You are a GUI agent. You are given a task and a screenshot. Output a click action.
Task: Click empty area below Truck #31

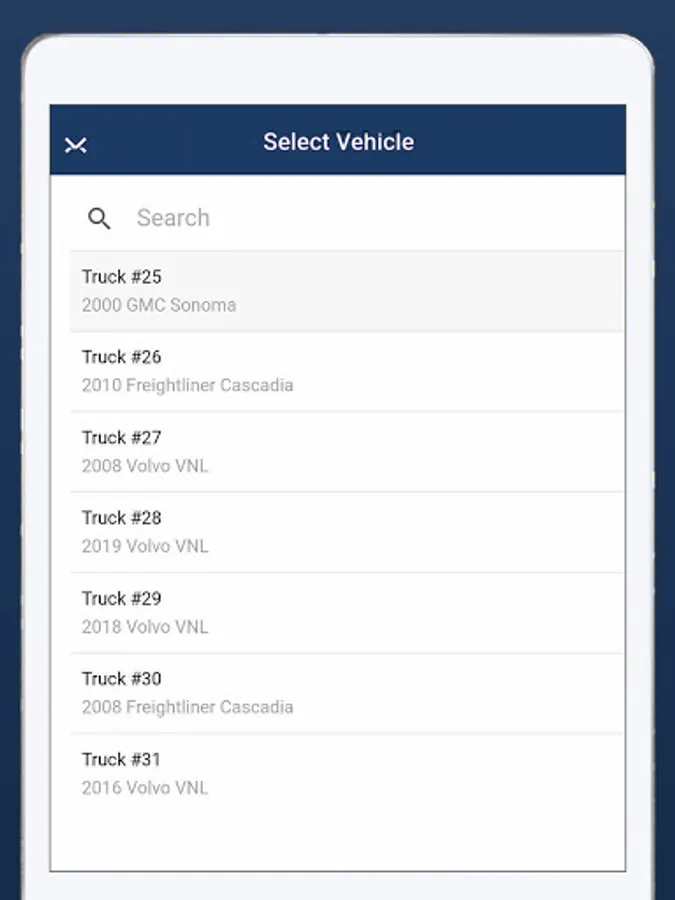338,838
